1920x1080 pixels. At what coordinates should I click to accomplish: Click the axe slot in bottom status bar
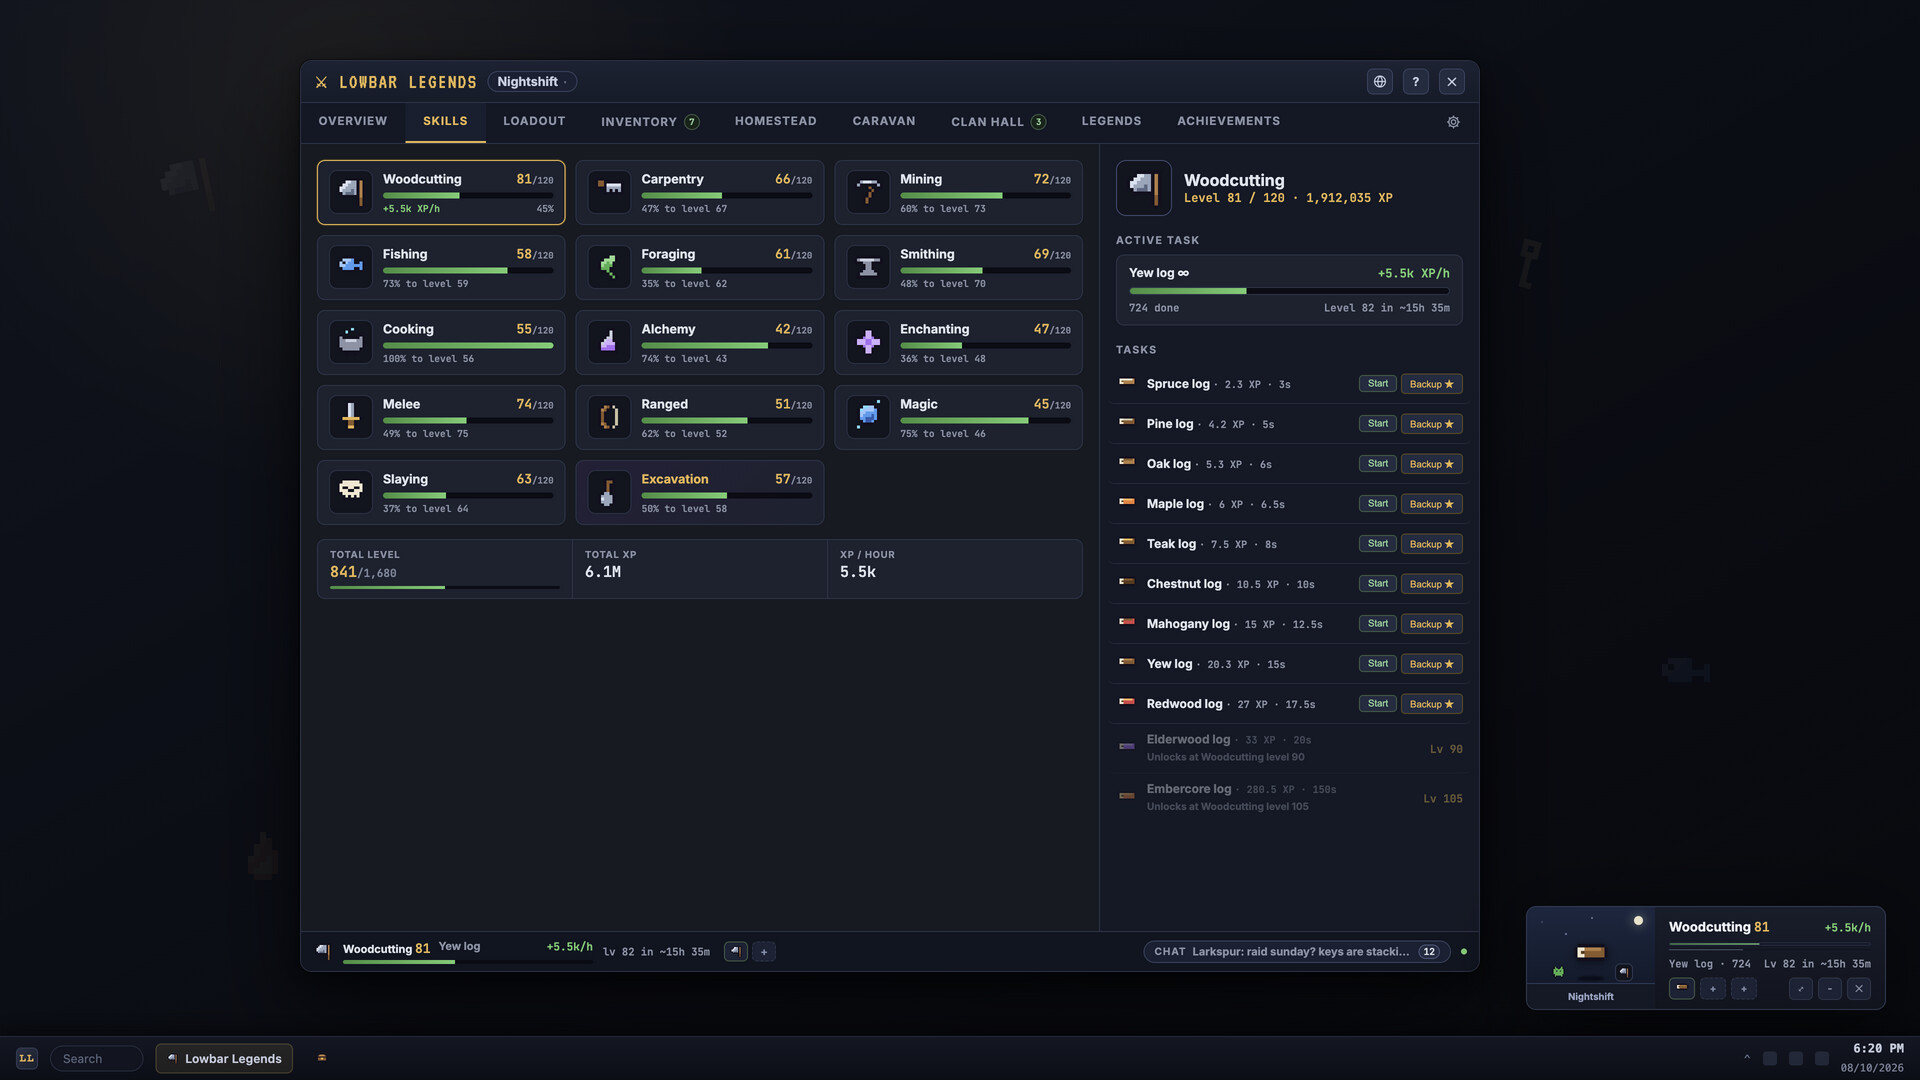[x=736, y=952]
